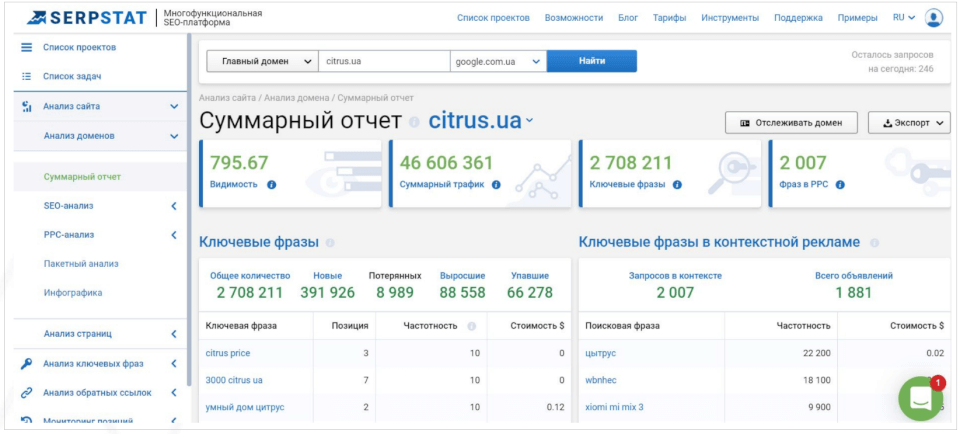Viewport: 960px width, 434px height.
Task: Click the site analysis icon beside Анализ сайта
Action: point(26,107)
